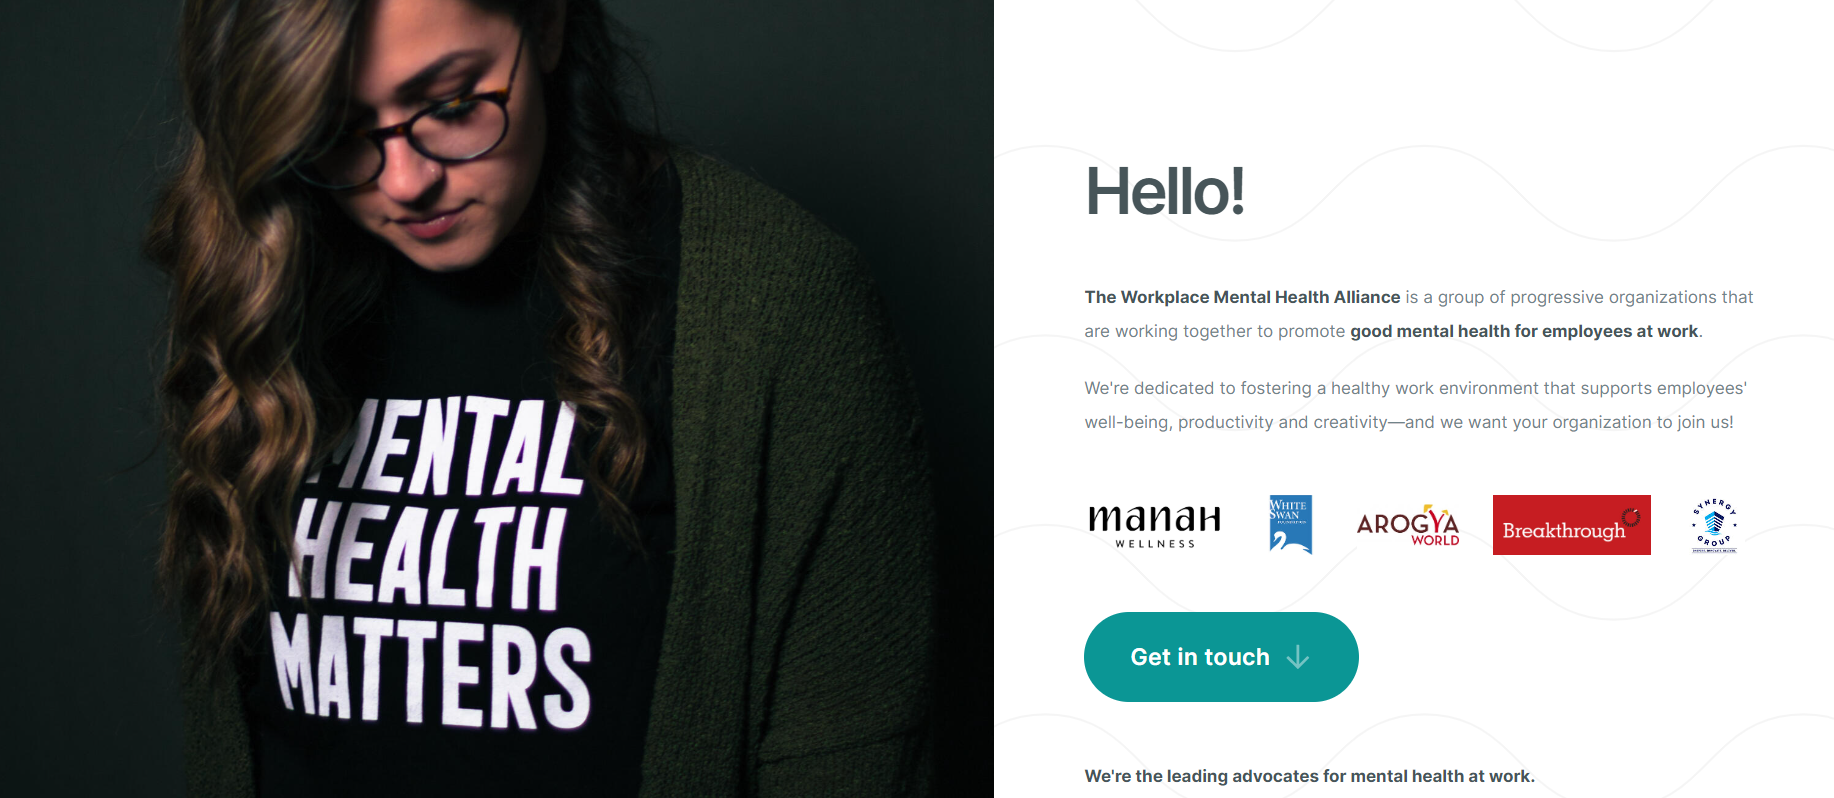Click good mental health for employees at work

[x=1524, y=331]
